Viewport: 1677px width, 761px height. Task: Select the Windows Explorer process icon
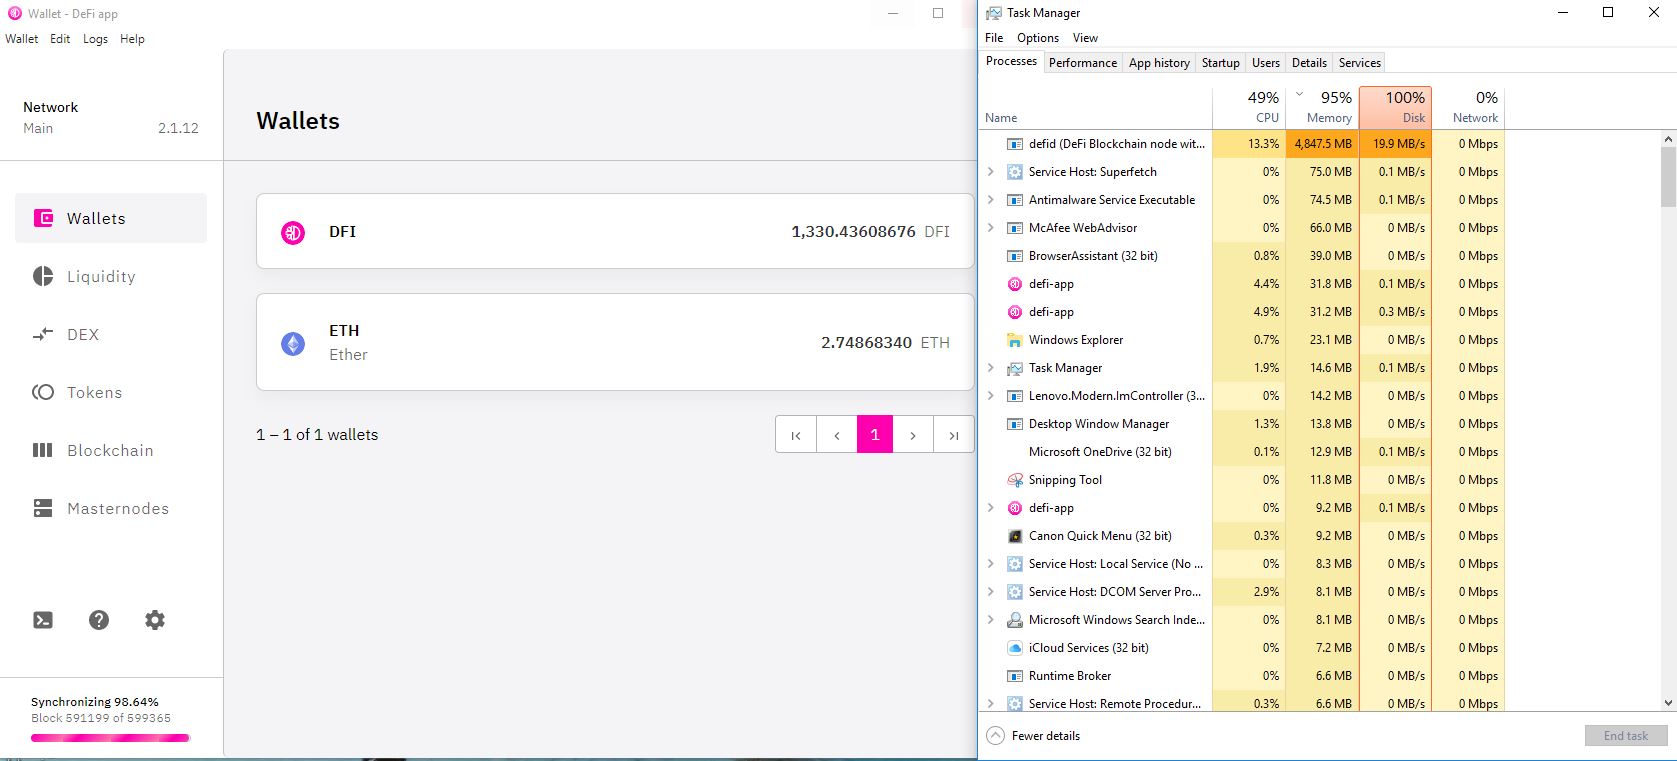(1015, 340)
